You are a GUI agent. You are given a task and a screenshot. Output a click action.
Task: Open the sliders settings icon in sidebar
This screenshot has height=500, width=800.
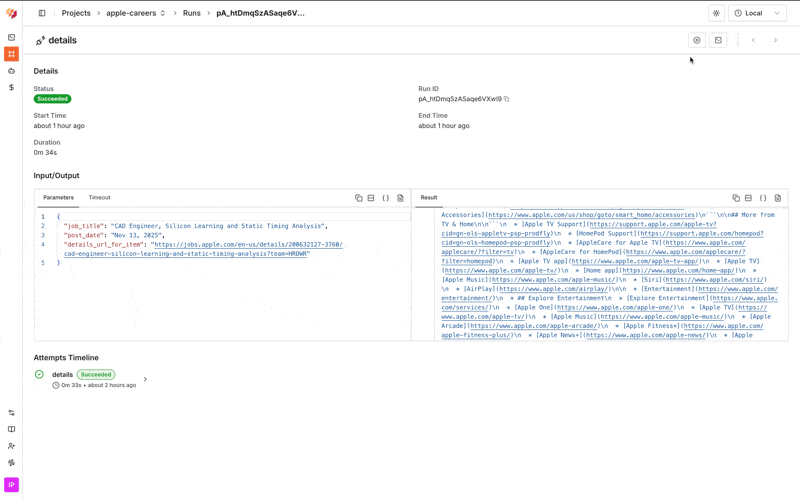[11, 413]
